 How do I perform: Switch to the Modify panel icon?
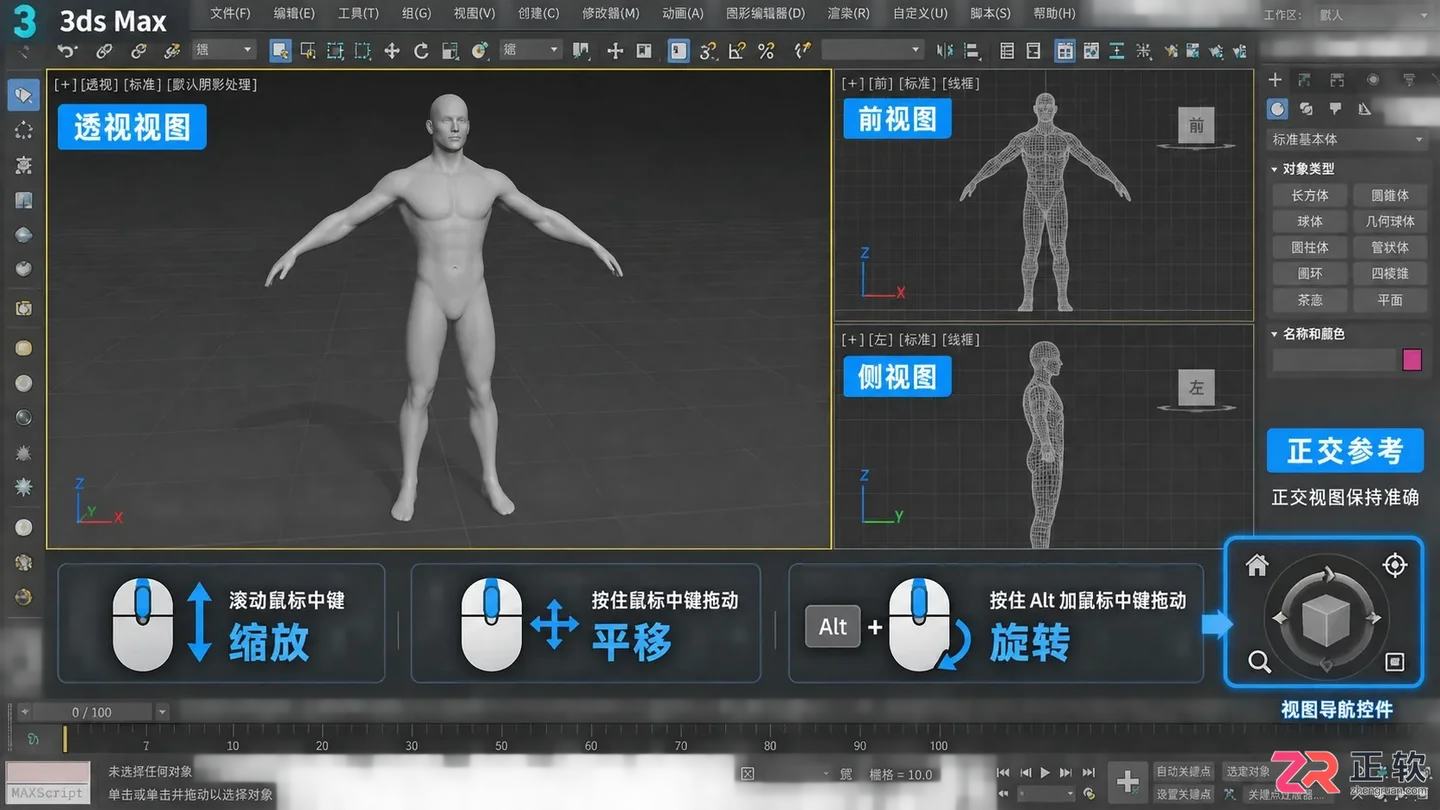point(1305,80)
